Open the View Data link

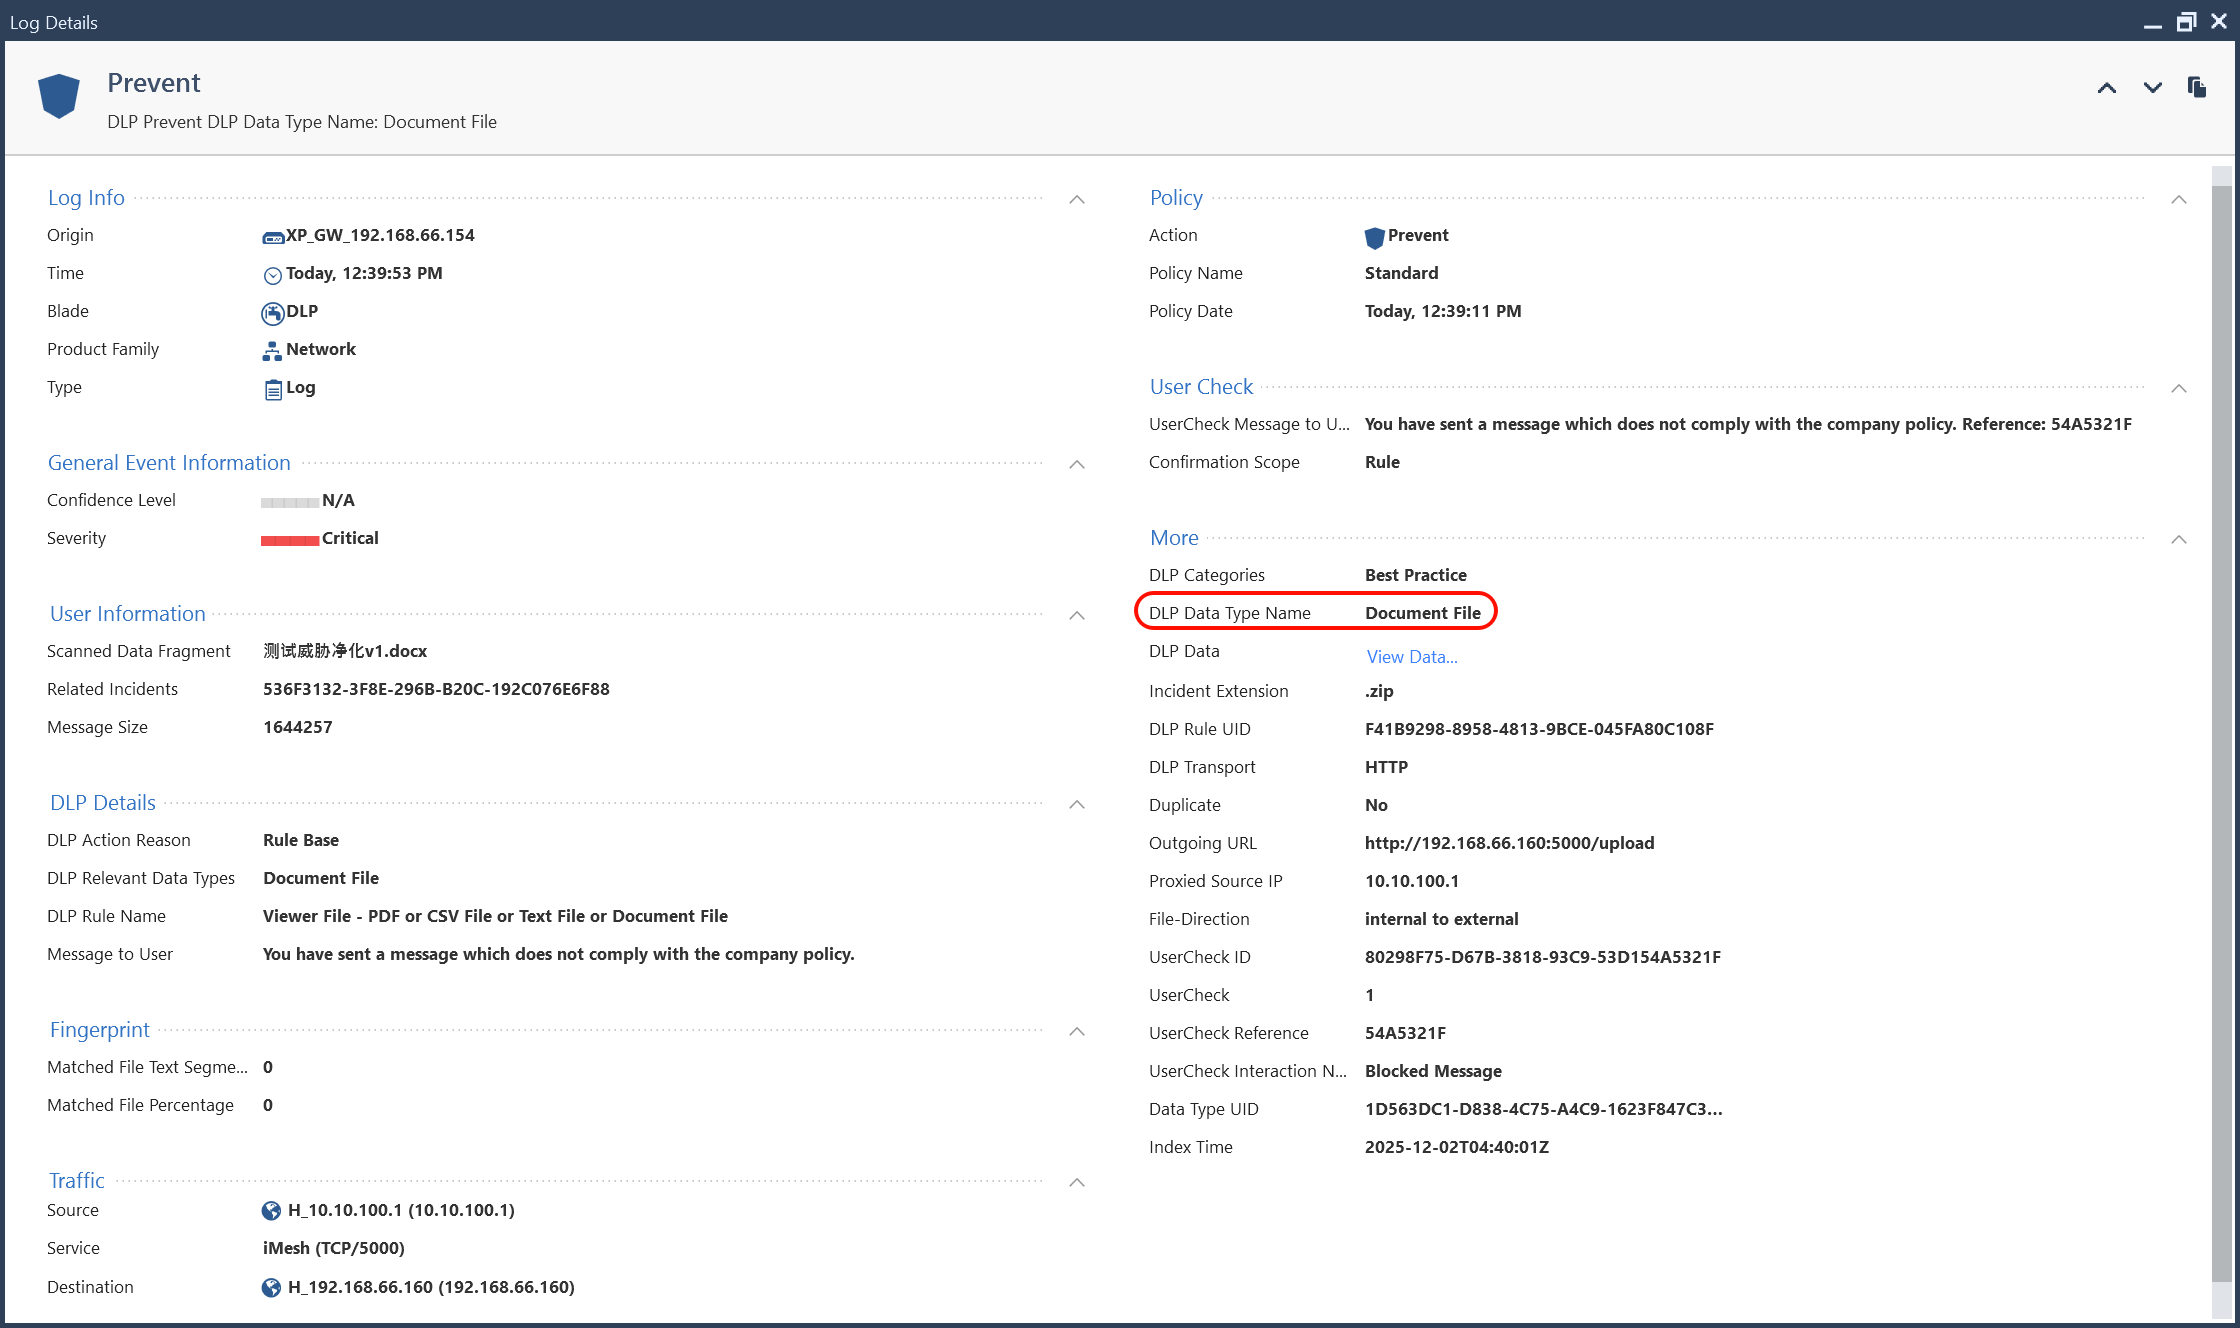click(x=1411, y=657)
